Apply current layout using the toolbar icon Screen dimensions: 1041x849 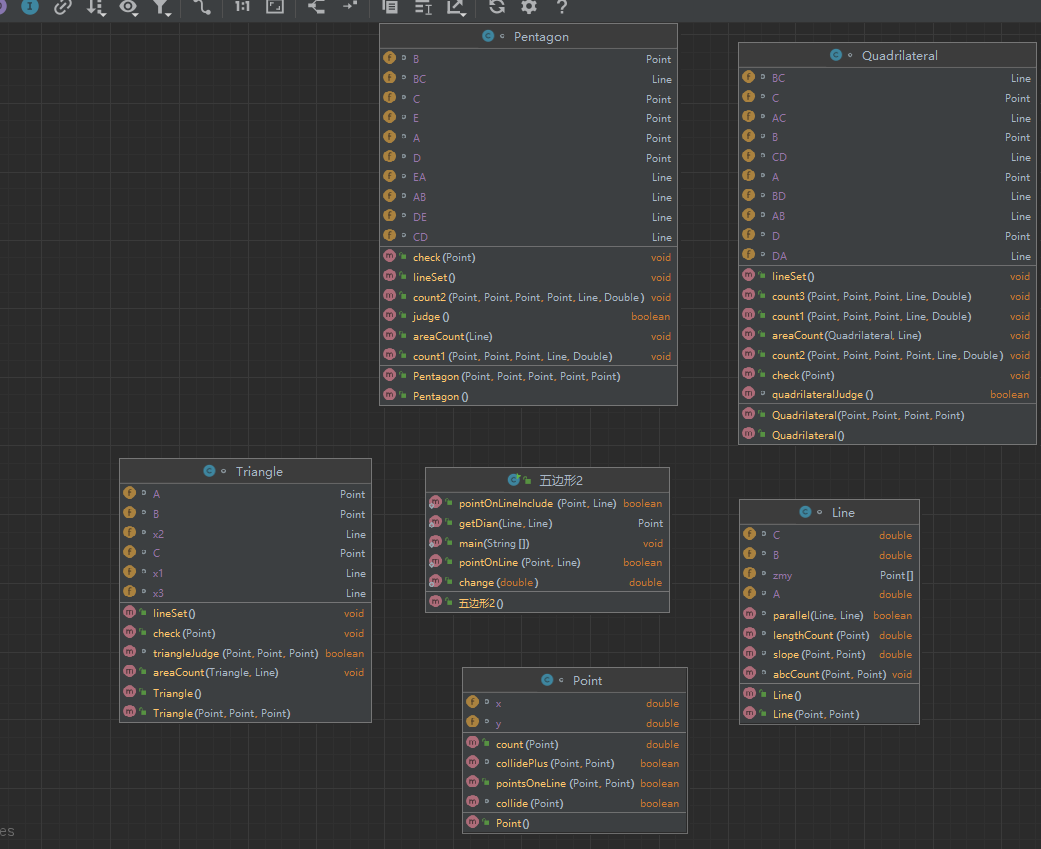pos(316,7)
